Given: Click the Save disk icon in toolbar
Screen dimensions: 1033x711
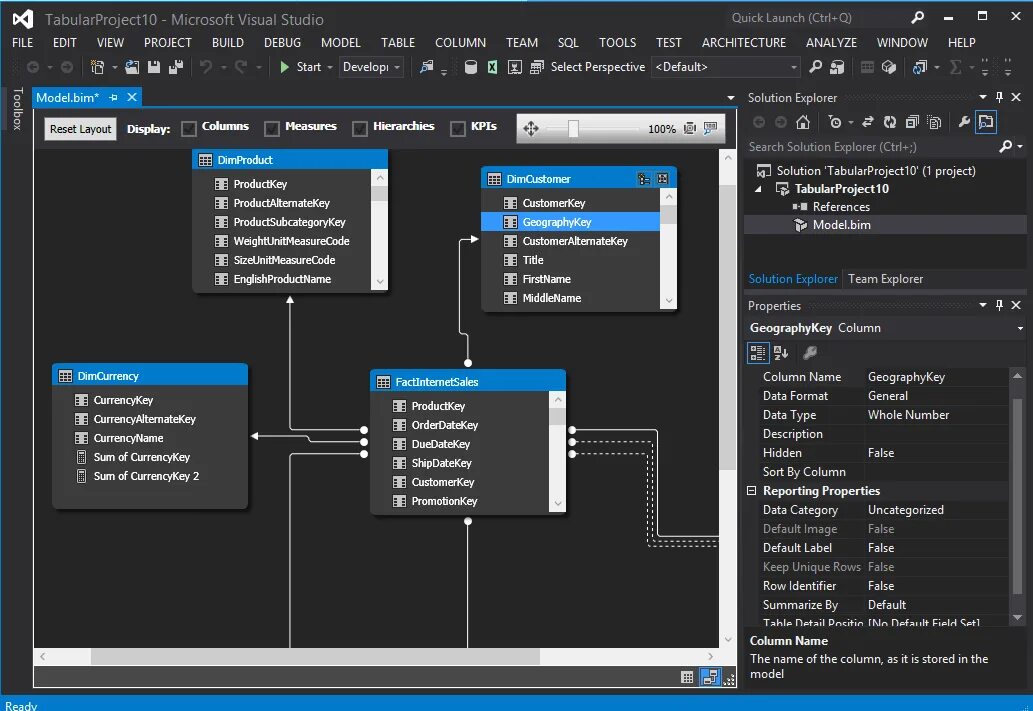Looking at the screenshot, I should (154, 67).
